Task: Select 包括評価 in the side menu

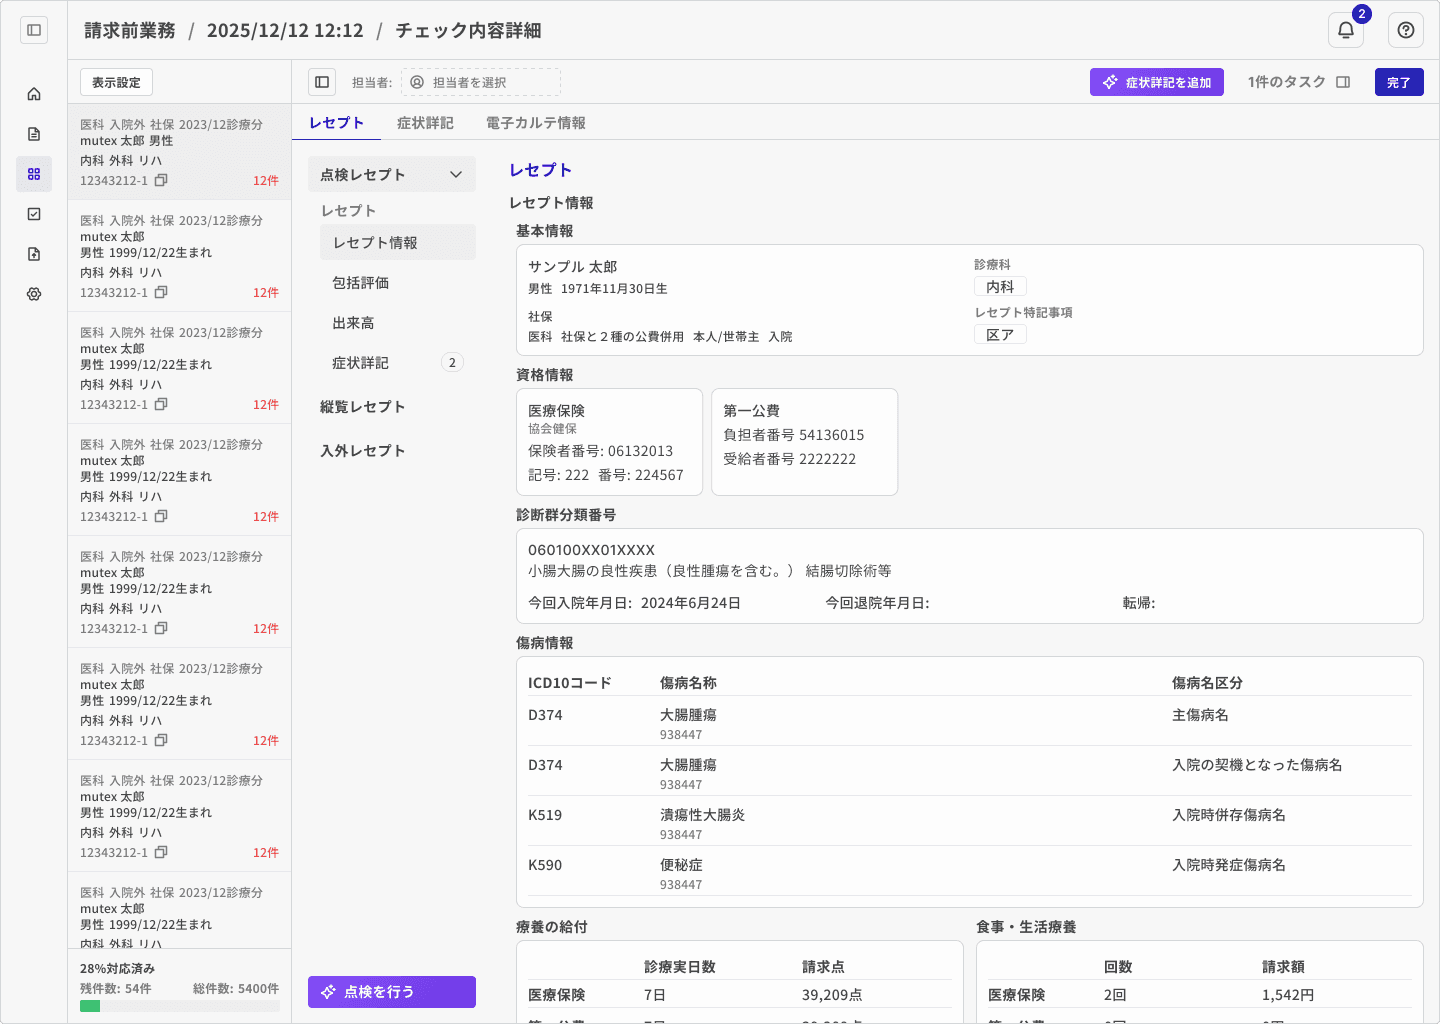Action: [x=398, y=282]
